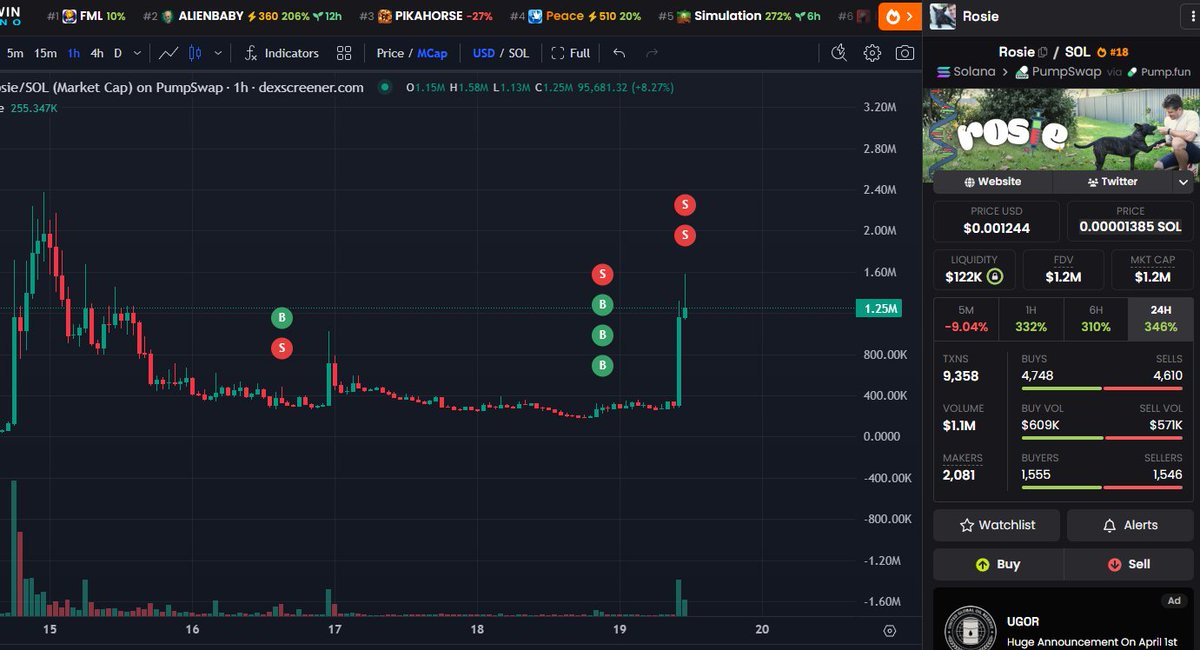Open Alerts for Rosie

pyautogui.click(x=1130, y=525)
